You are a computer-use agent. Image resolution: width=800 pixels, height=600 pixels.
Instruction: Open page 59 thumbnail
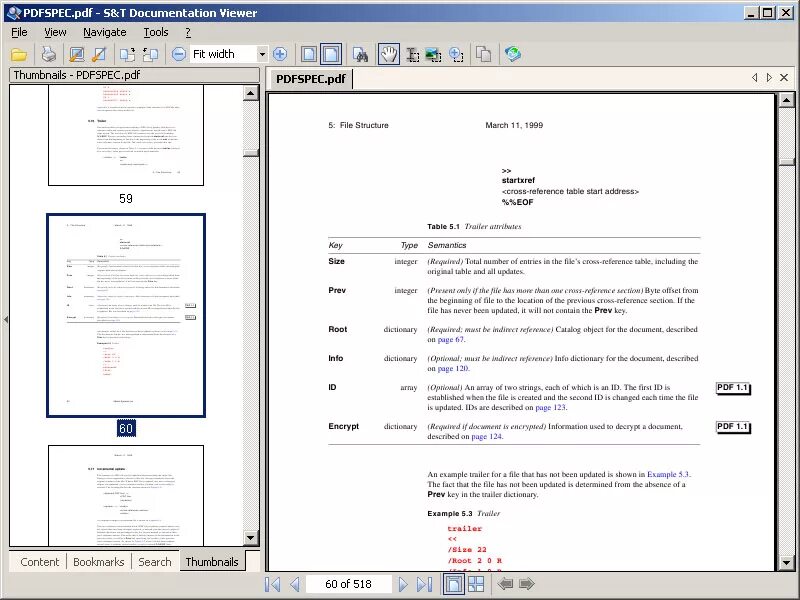pyautogui.click(x=126, y=135)
